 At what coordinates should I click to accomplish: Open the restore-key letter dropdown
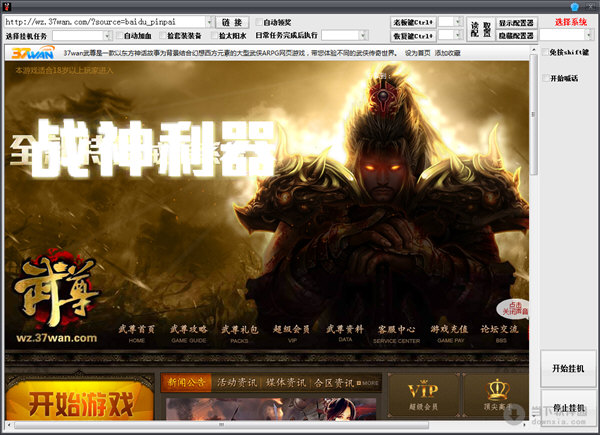tap(458, 36)
